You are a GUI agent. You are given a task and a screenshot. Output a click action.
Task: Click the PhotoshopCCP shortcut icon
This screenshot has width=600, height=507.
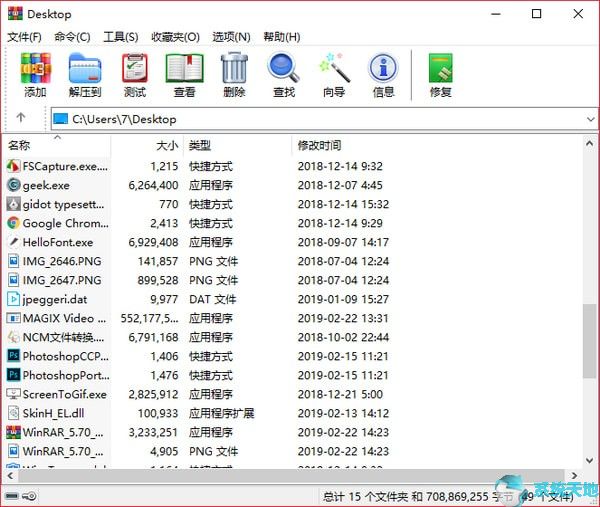point(13,356)
